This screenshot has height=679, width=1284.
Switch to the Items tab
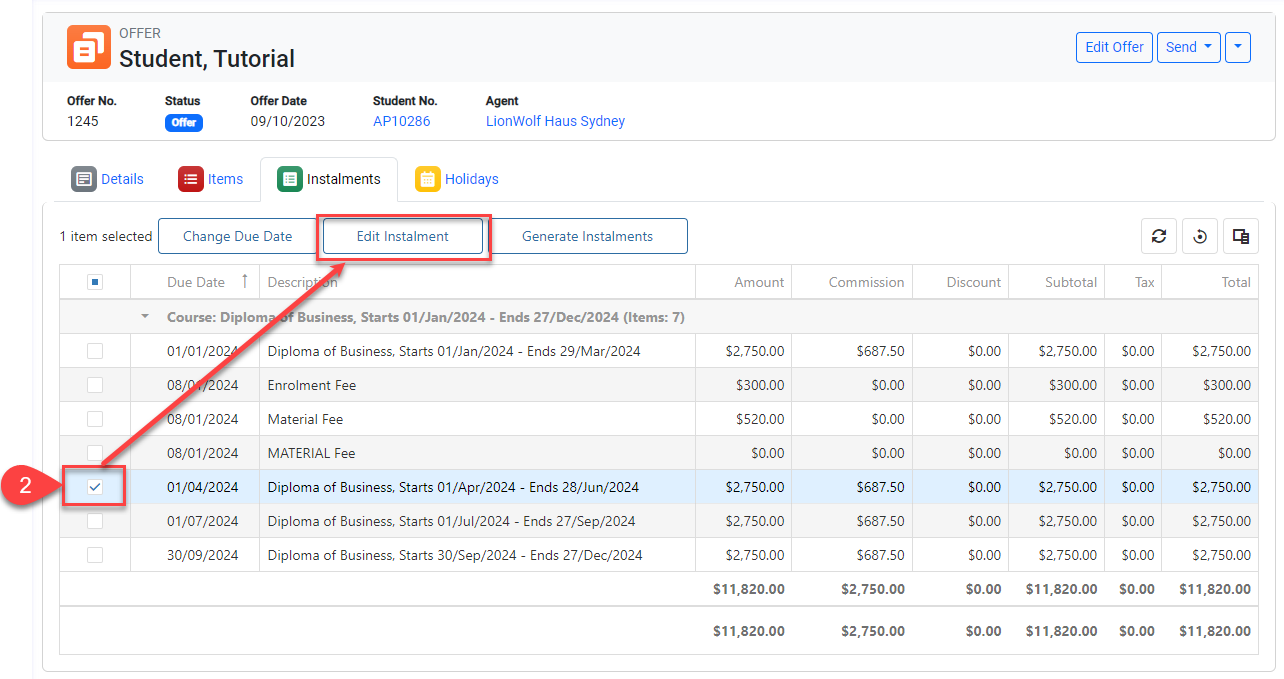[225, 179]
